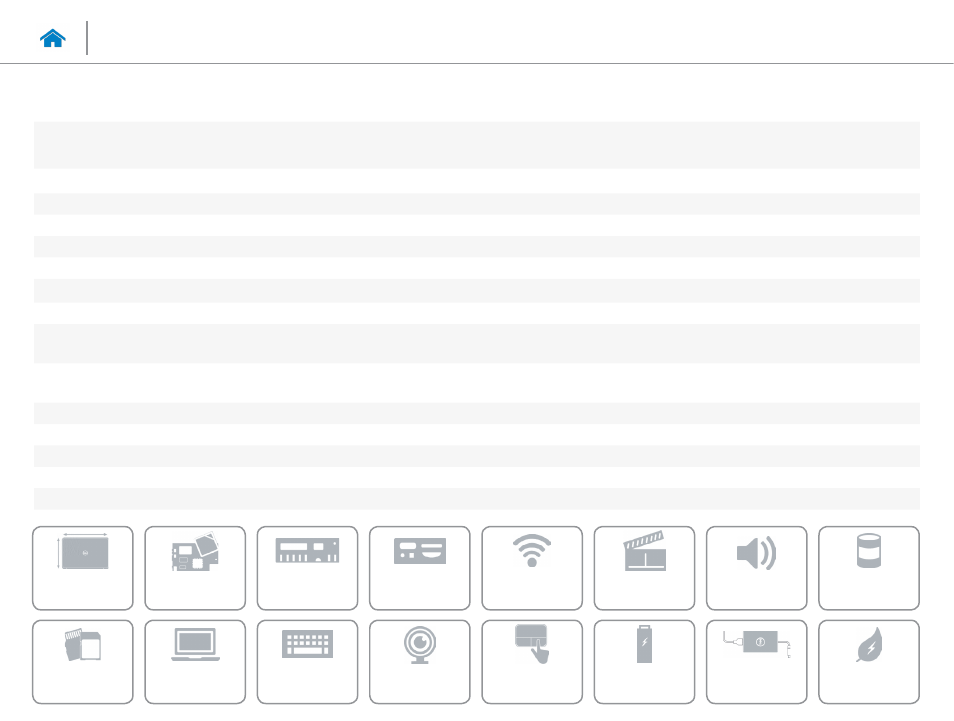Image resolution: width=954 pixels, height=721 pixels.
Task: Open the webcam camera icon tile
Action: click(420, 662)
